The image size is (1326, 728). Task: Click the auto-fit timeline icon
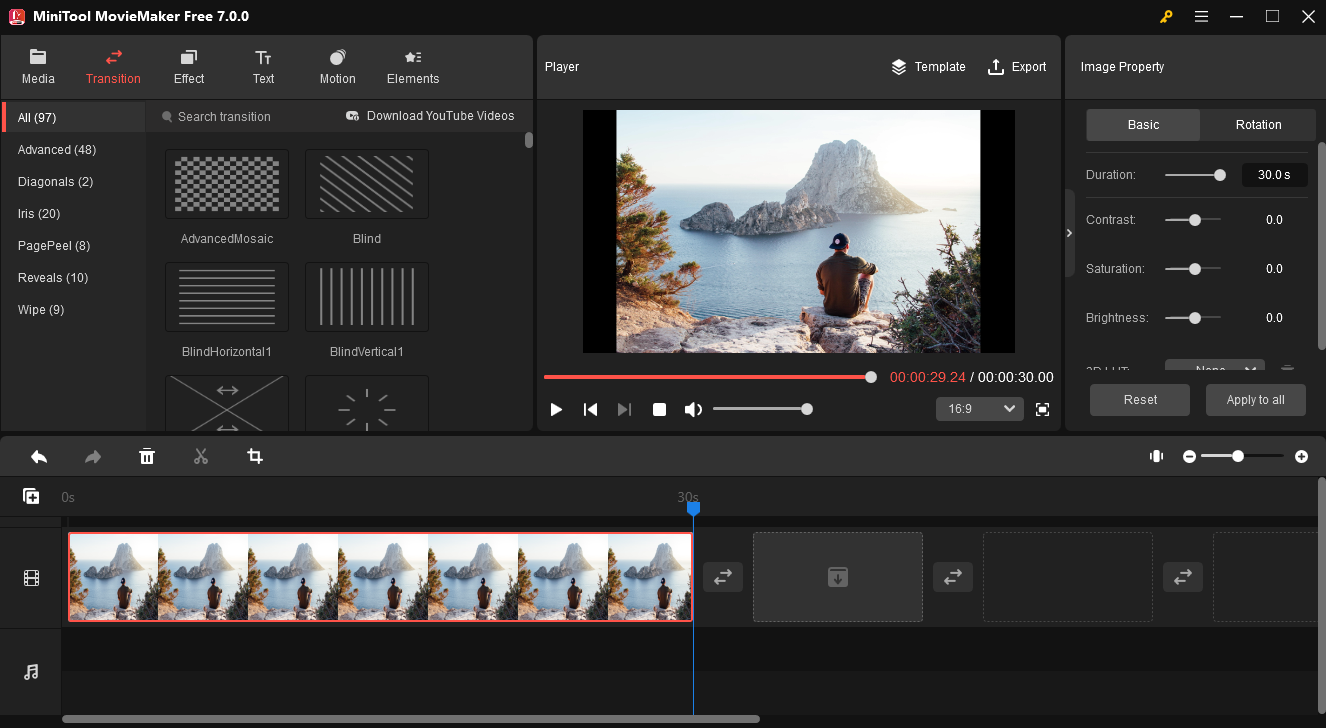point(1156,456)
